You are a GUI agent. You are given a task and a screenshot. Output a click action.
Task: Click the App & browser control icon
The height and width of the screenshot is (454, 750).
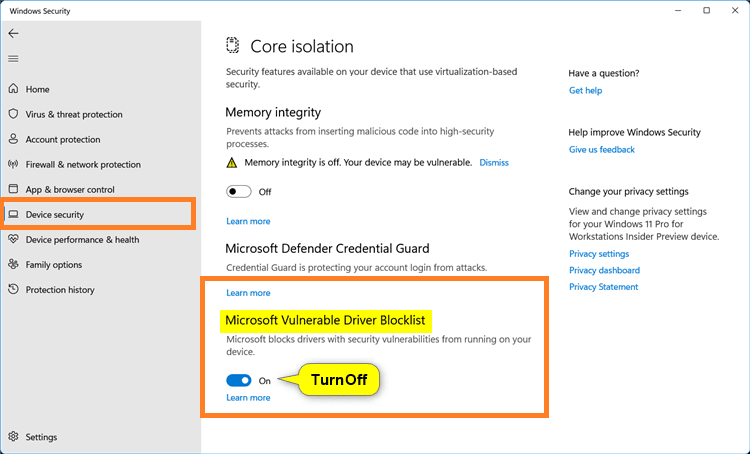click(14, 189)
